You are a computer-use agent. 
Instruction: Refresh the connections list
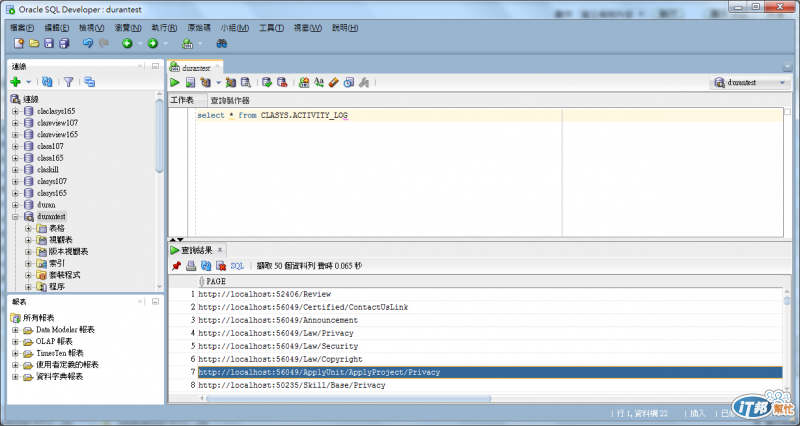[47, 82]
